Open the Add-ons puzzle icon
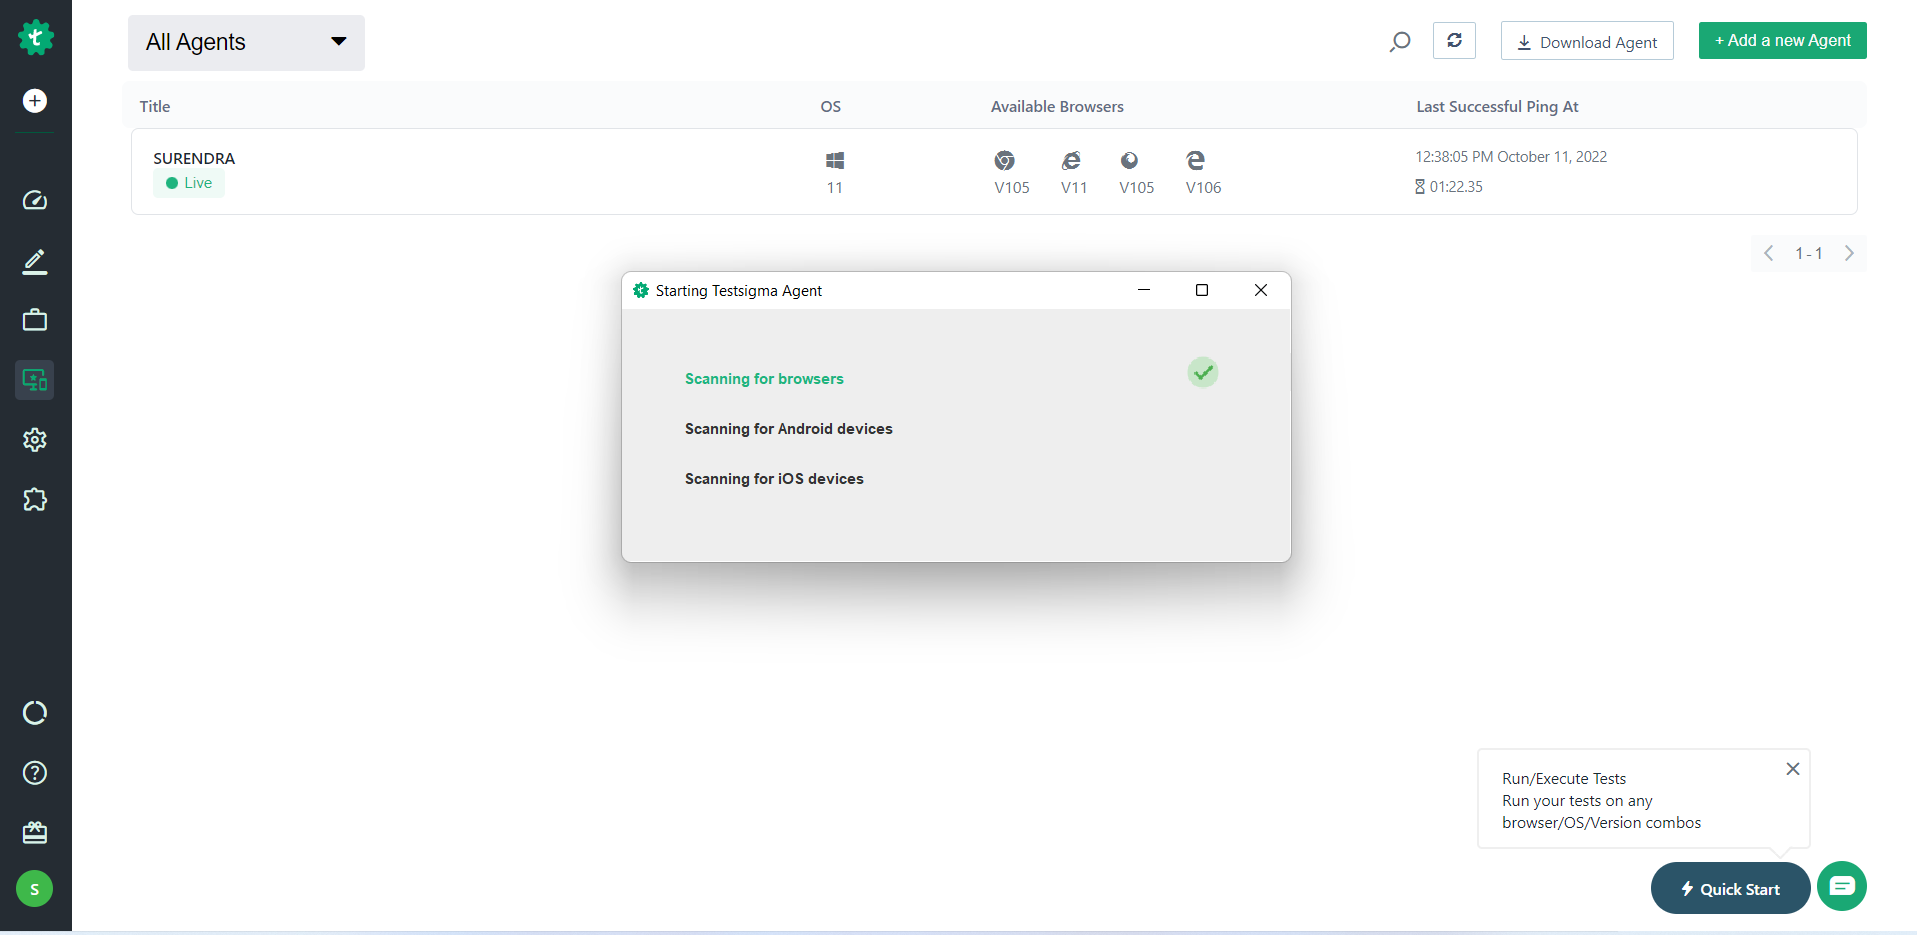The height and width of the screenshot is (935, 1917). (35, 500)
